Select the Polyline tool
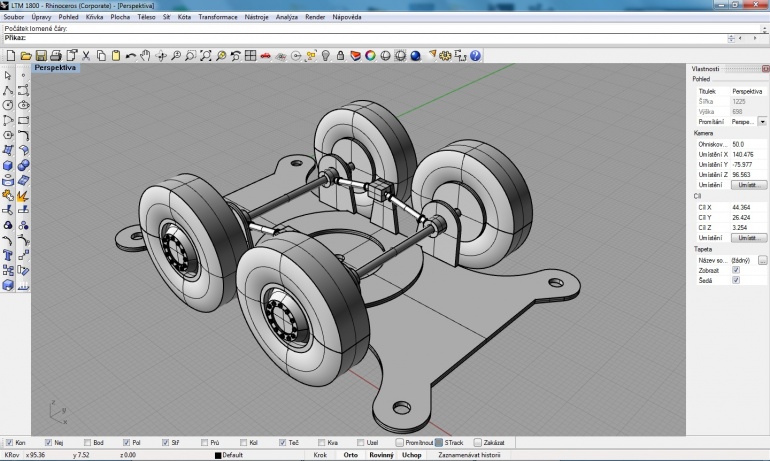 pyautogui.click(x=8, y=90)
